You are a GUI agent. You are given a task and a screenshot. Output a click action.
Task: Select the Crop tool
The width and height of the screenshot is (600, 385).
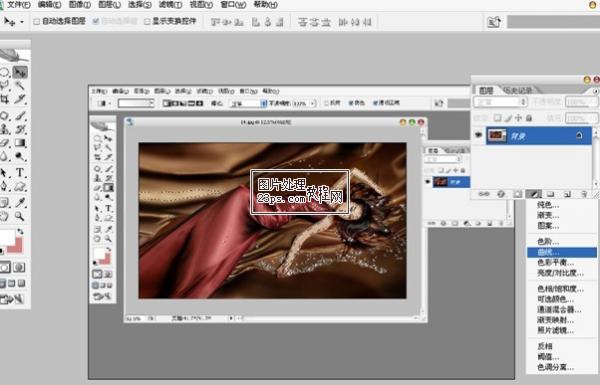tap(5, 99)
